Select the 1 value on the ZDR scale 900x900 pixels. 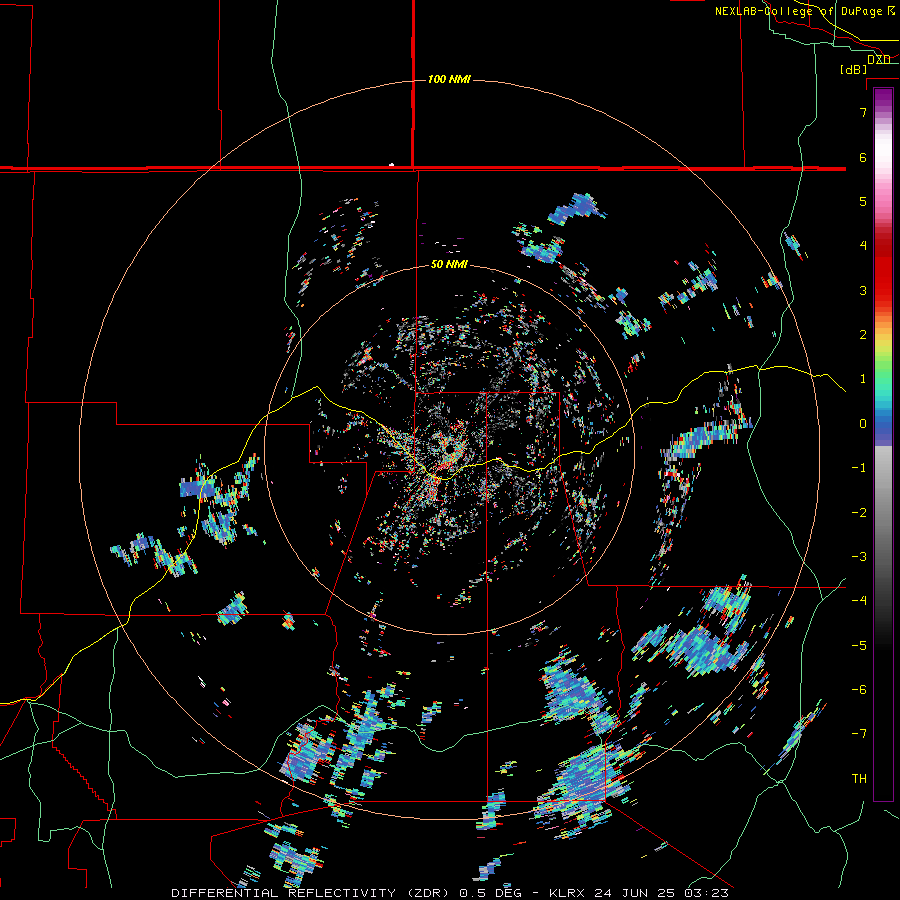pos(863,379)
